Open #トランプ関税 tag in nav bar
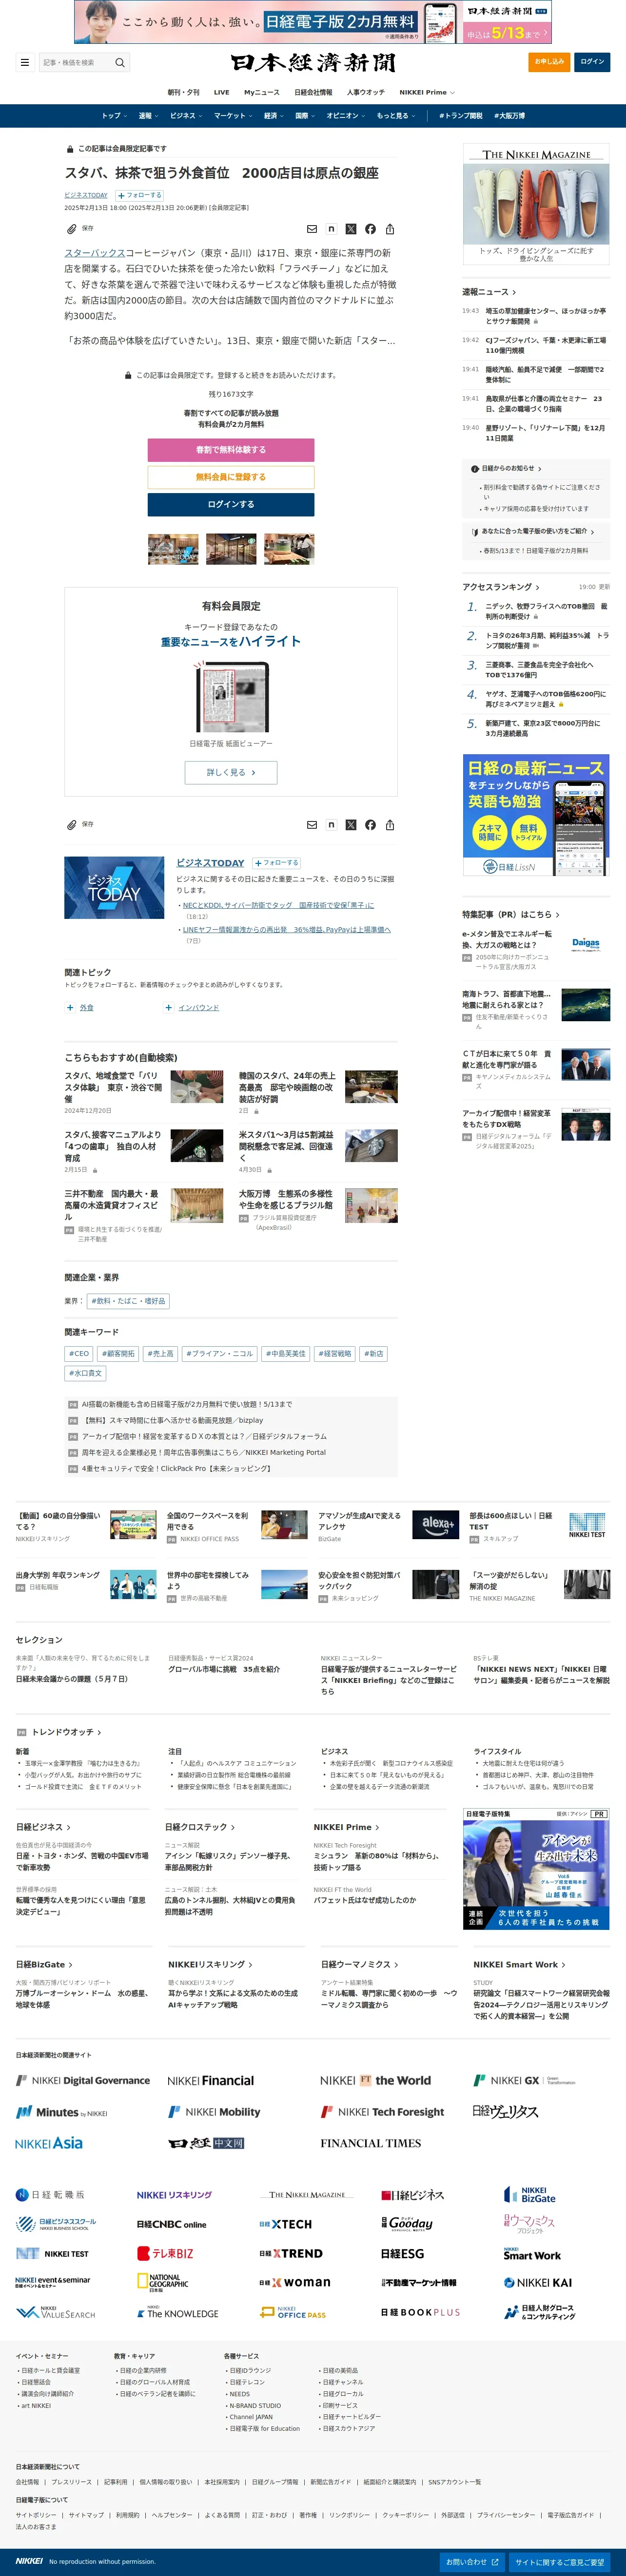 pyautogui.click(x=460, y=116)
